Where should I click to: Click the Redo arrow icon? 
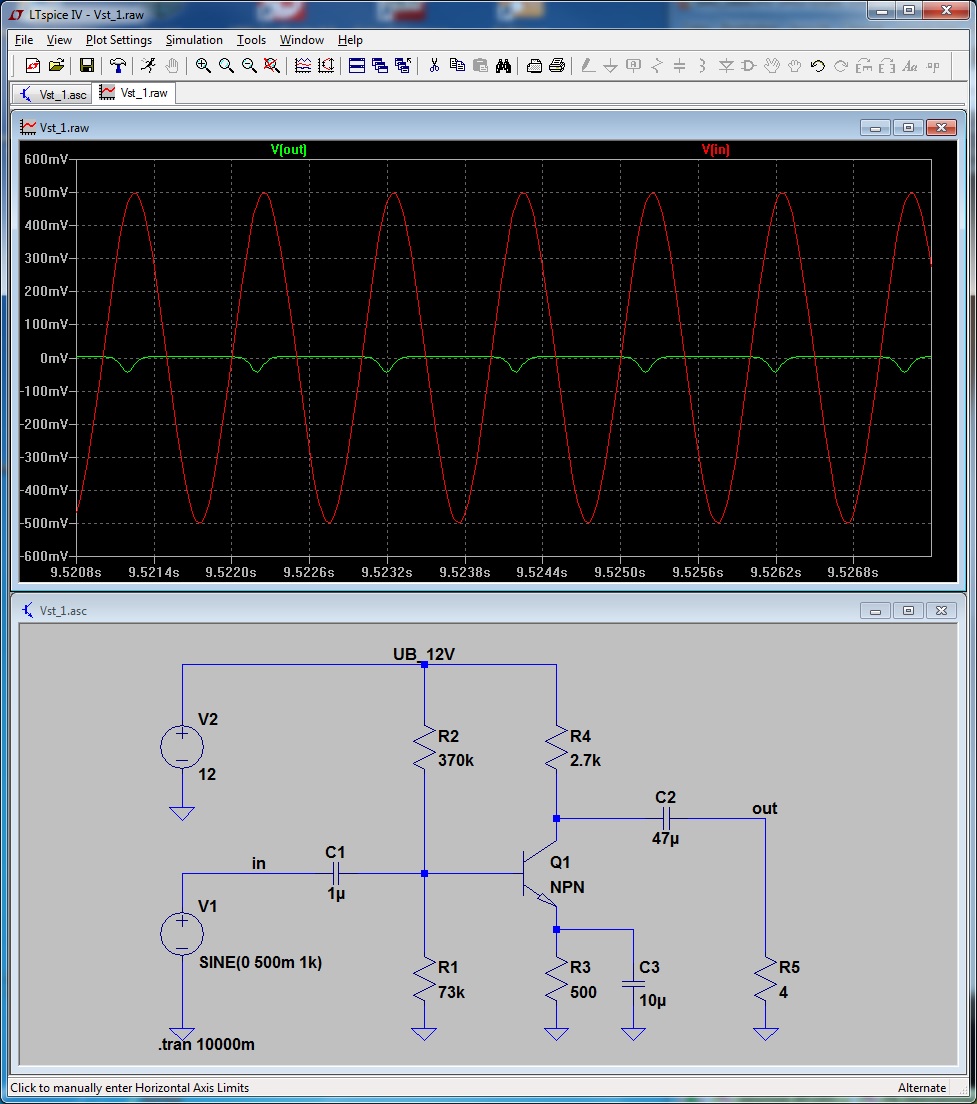pyautogui.click(x=840, y=65)
